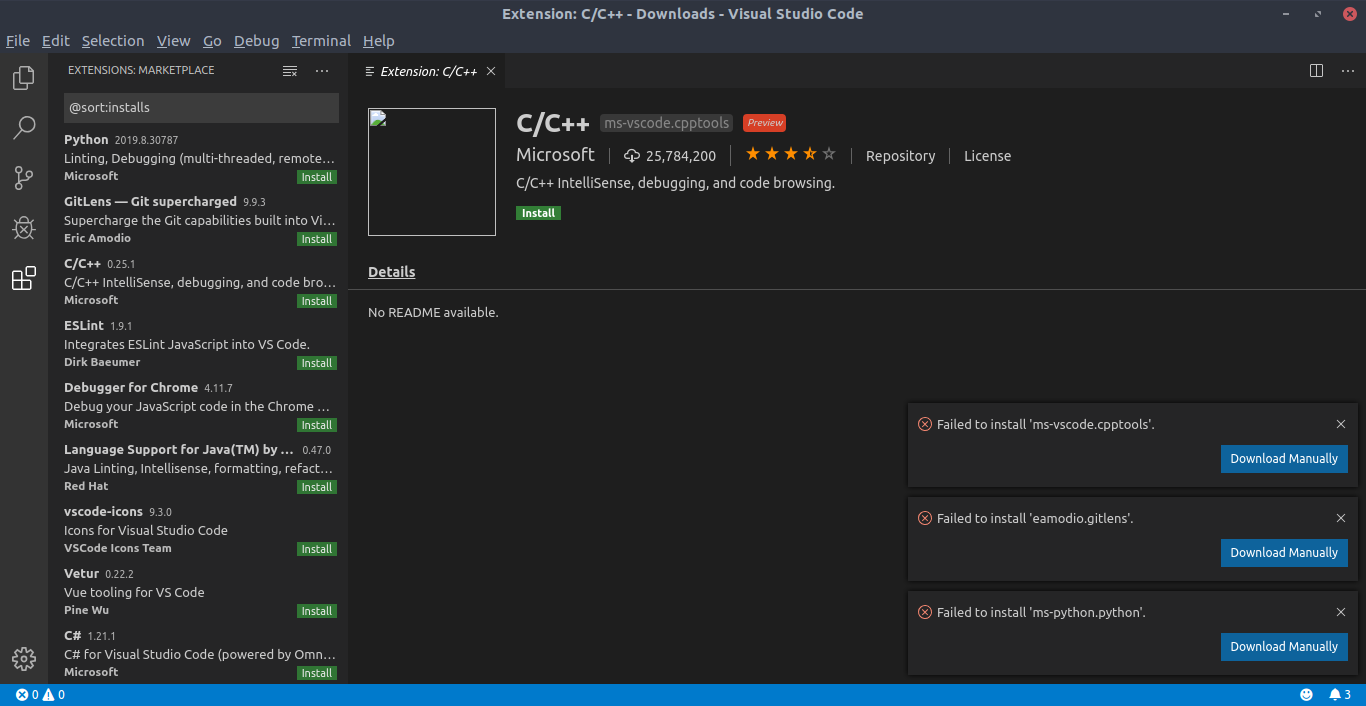Screen dimensions: 1366x706
Task: Split the editor using the layout icon
Action: (x=1315, y=71)
